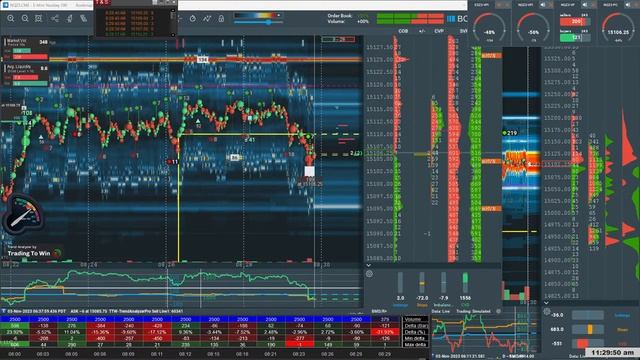
Task: Click the green buyers bar
Action: point(575,37)
